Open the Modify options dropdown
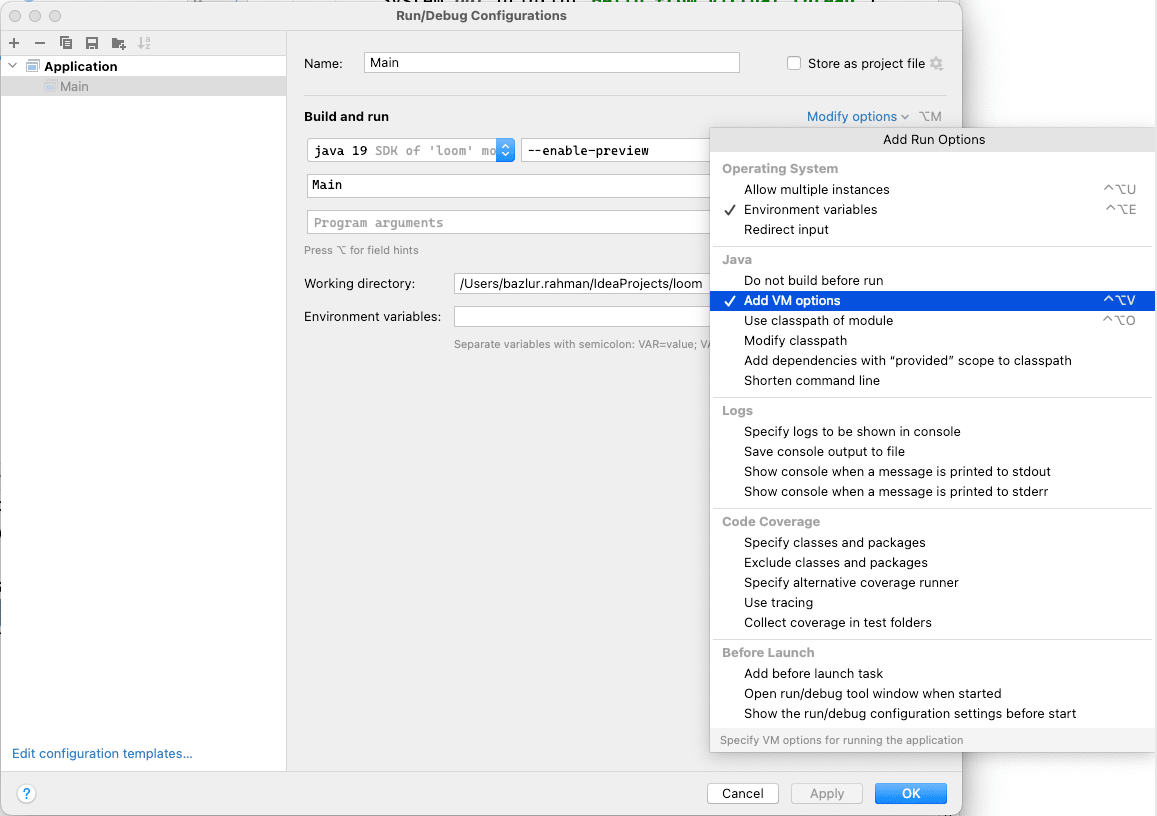1157x816 pixels. 857,117
